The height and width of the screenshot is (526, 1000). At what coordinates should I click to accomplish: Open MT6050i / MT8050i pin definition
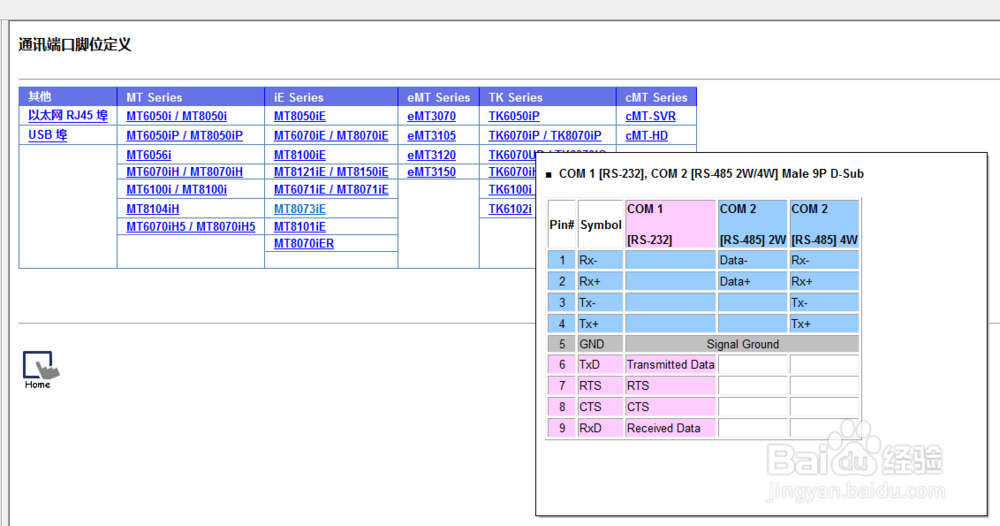point(177,116)
